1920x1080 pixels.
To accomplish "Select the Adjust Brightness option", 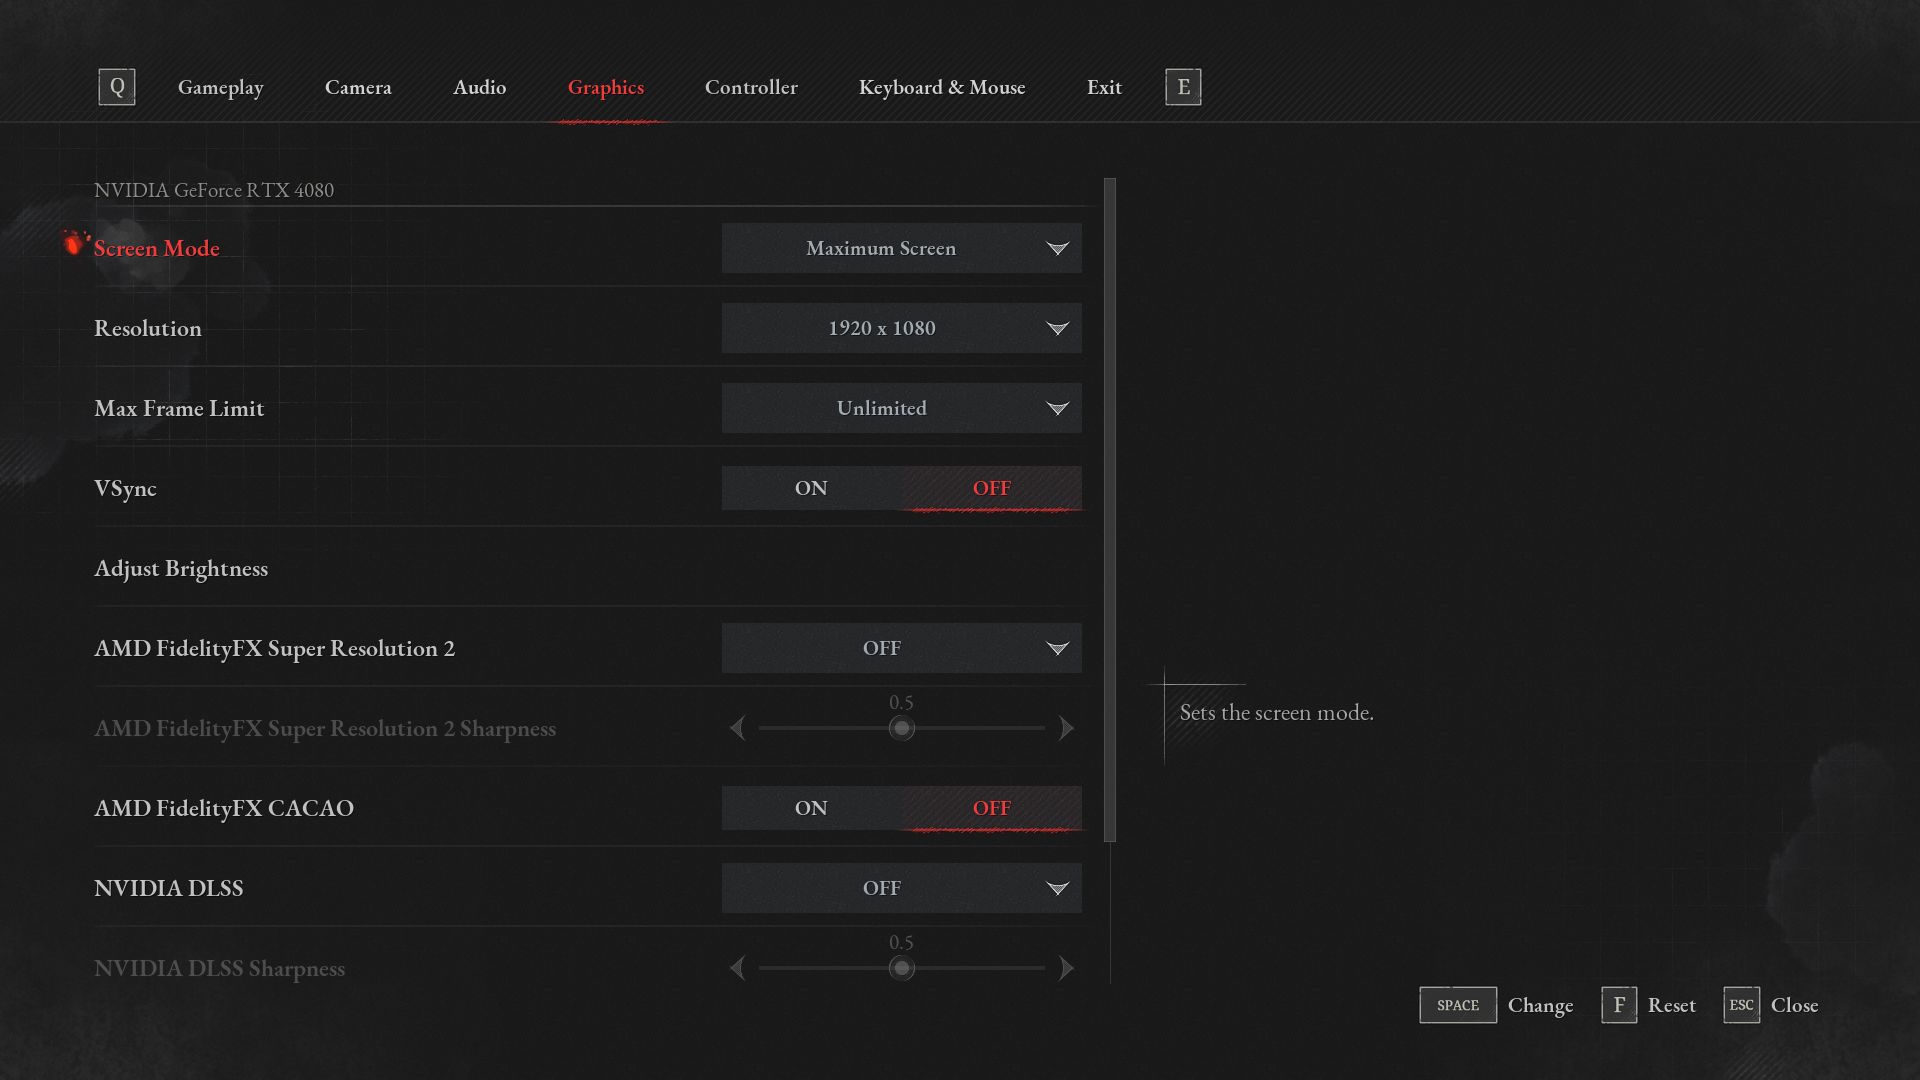I will [181, 568].
